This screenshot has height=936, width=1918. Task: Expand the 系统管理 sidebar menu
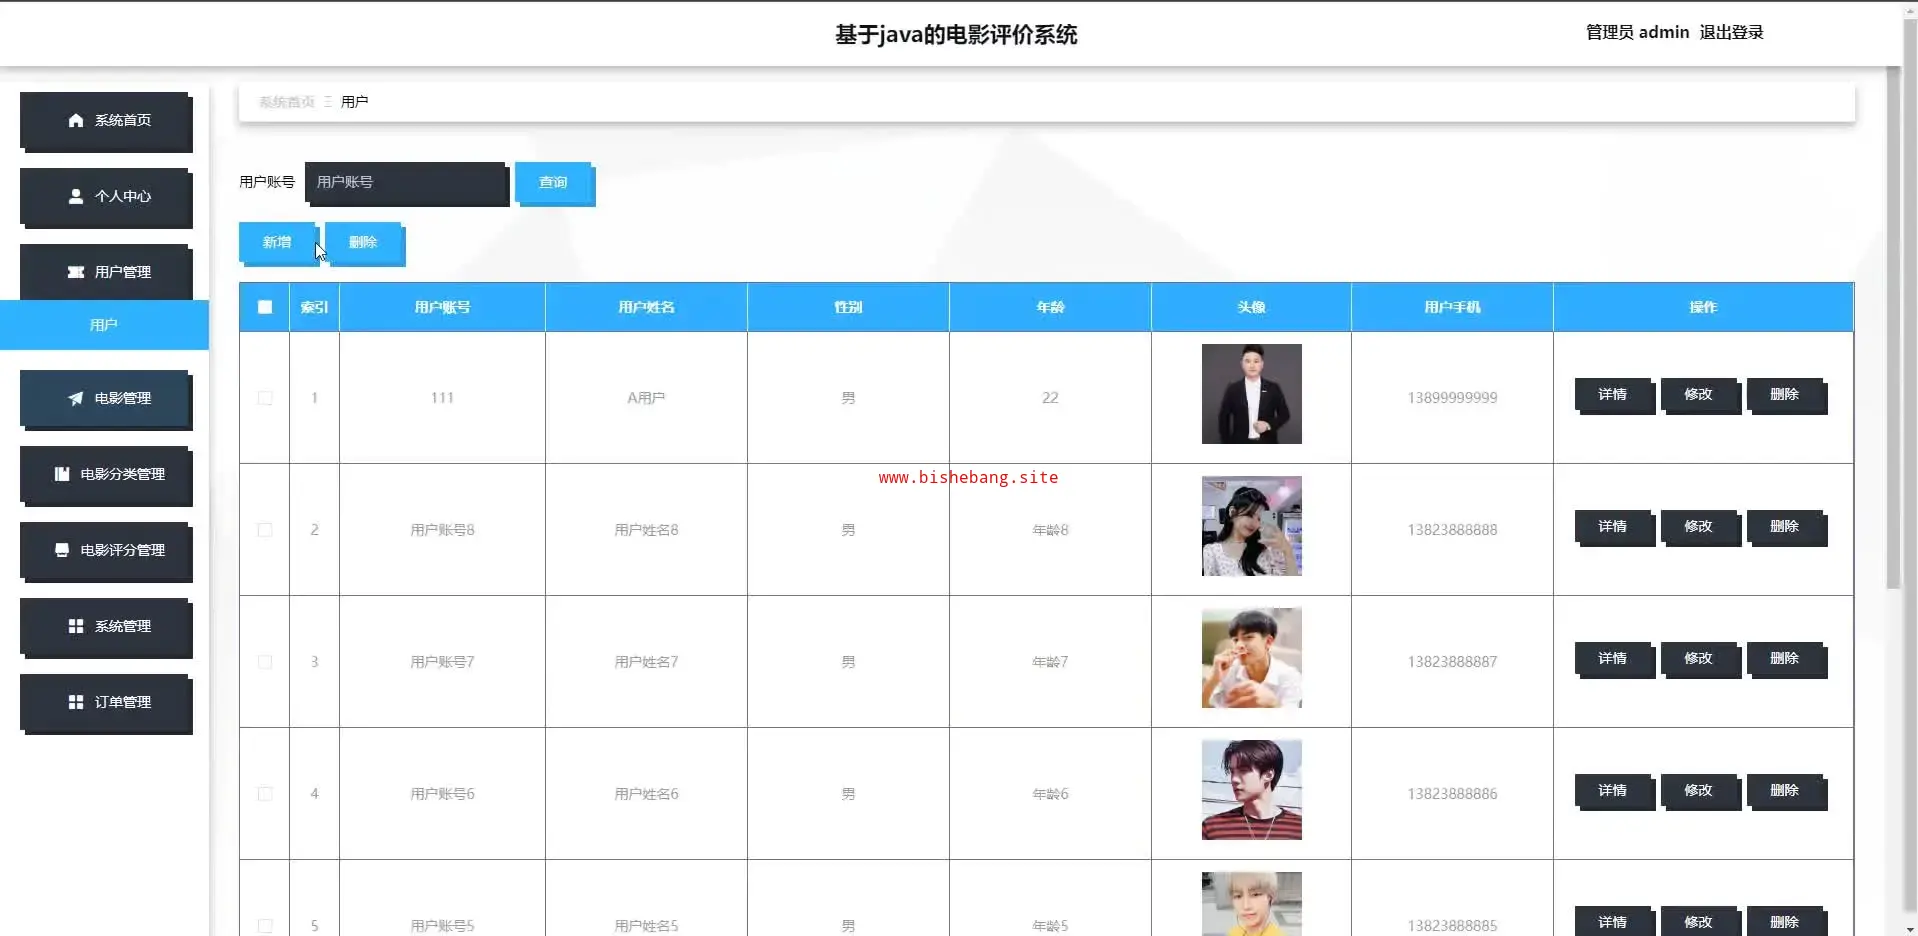click(x=106, y=627)
